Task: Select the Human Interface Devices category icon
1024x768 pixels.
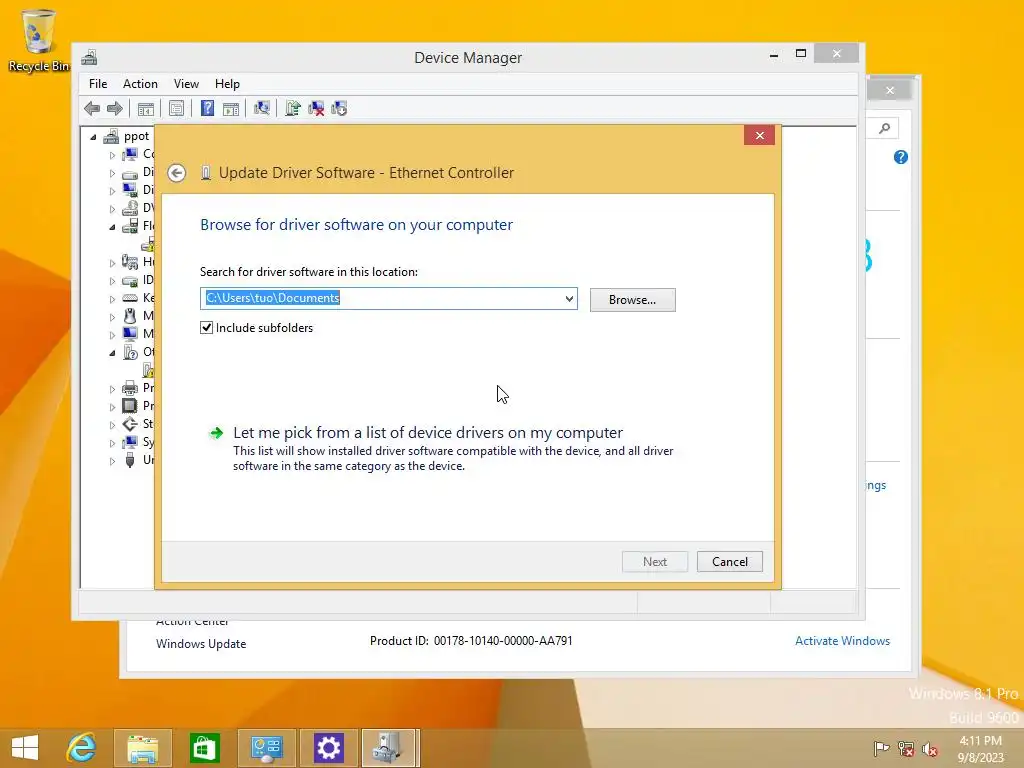Action: click(130, 262)
